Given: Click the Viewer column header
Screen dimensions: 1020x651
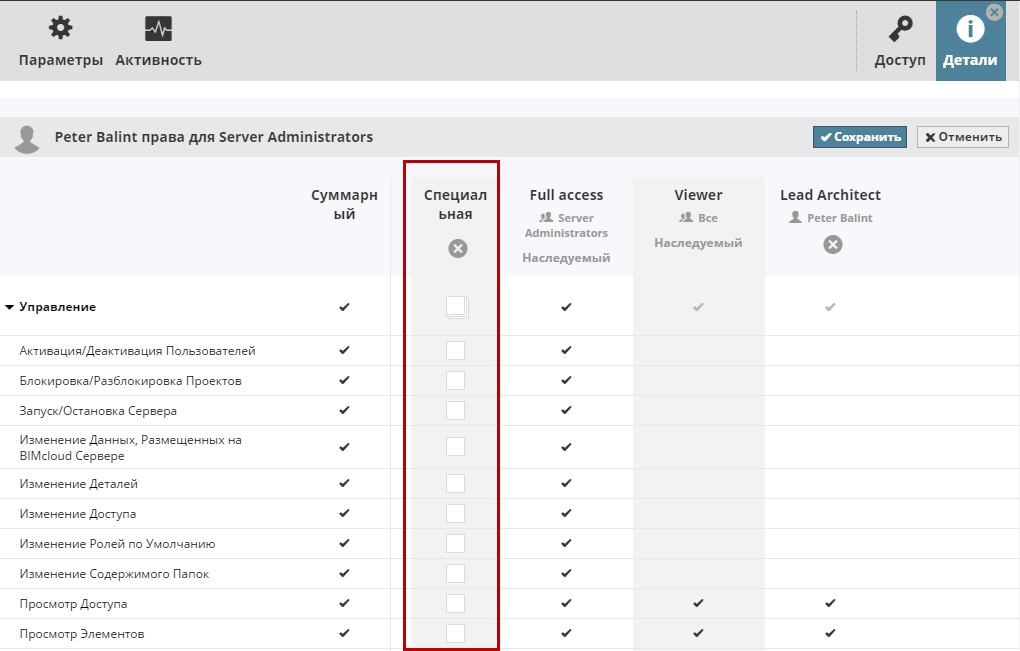Looking at the screenshot, I should tap(698, 195).
